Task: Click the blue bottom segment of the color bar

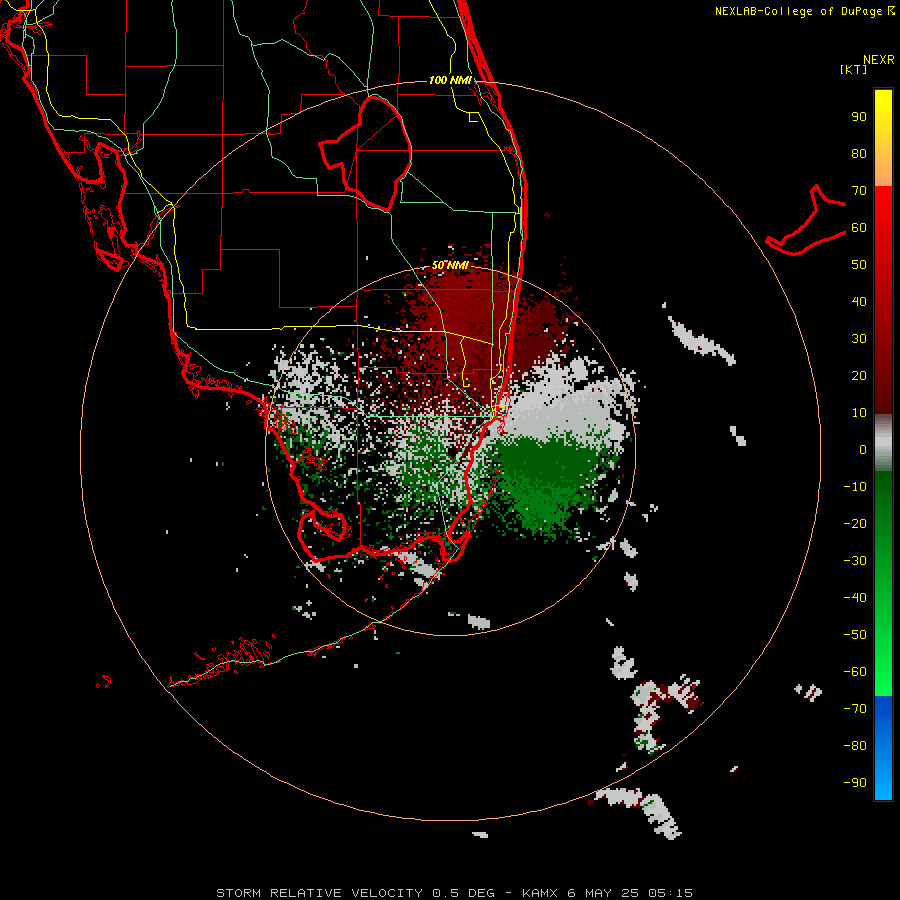Action: (883, 748)
